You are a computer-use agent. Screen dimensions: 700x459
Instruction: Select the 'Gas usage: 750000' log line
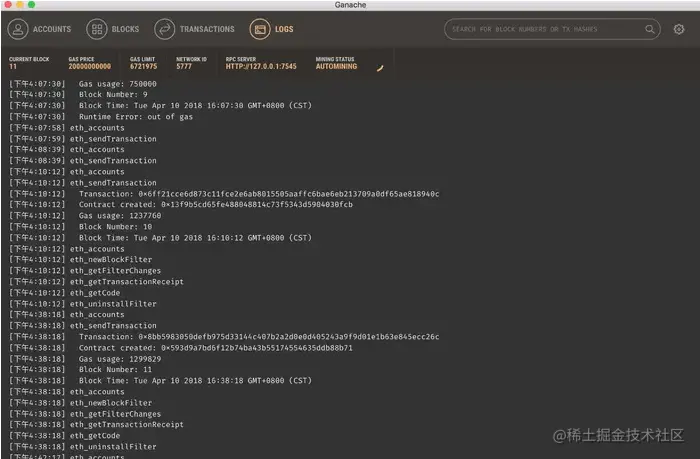pyautogui.click(x=83, y=84)
